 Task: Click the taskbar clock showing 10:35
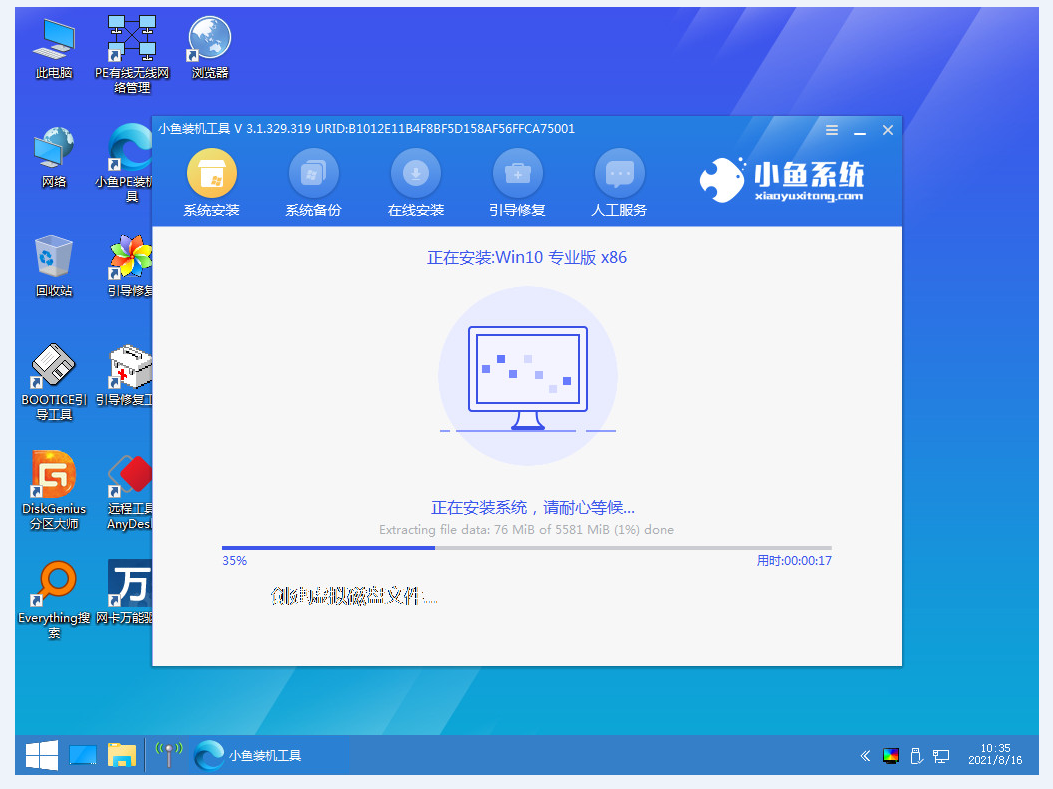click(995, 755)
